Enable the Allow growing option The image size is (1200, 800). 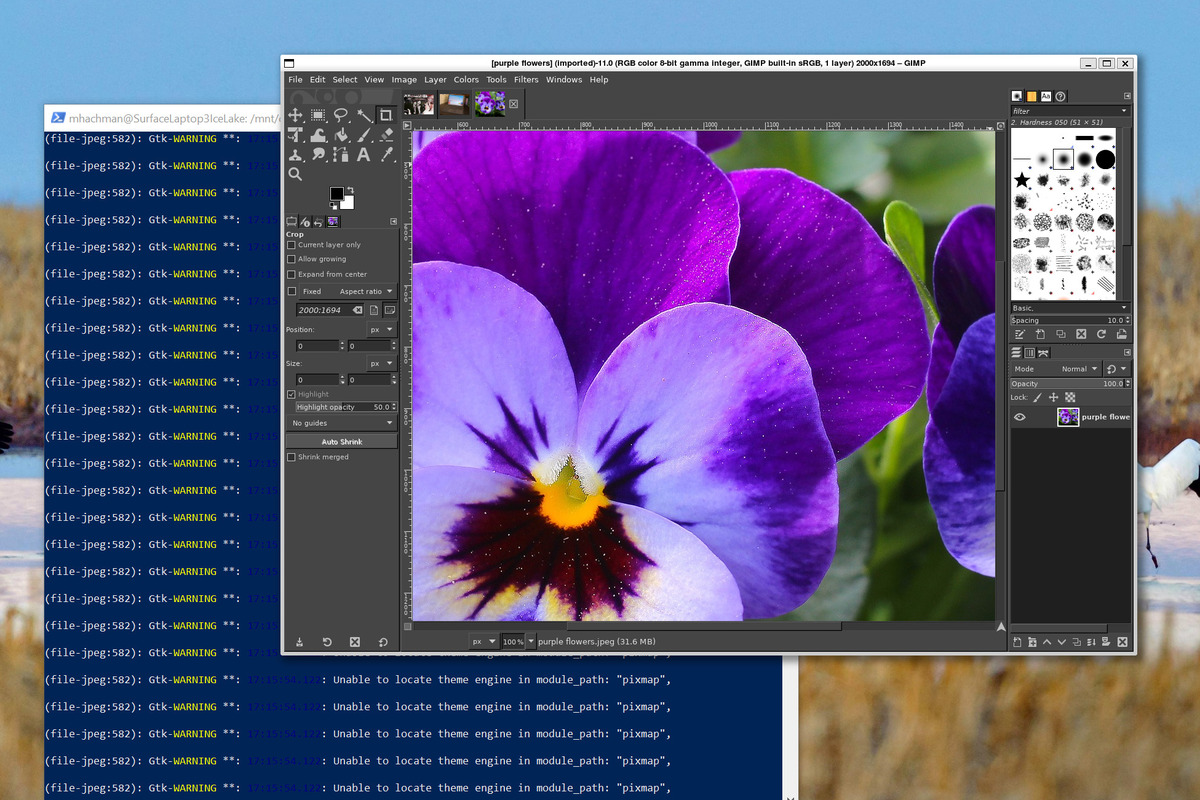pos(291,260)
